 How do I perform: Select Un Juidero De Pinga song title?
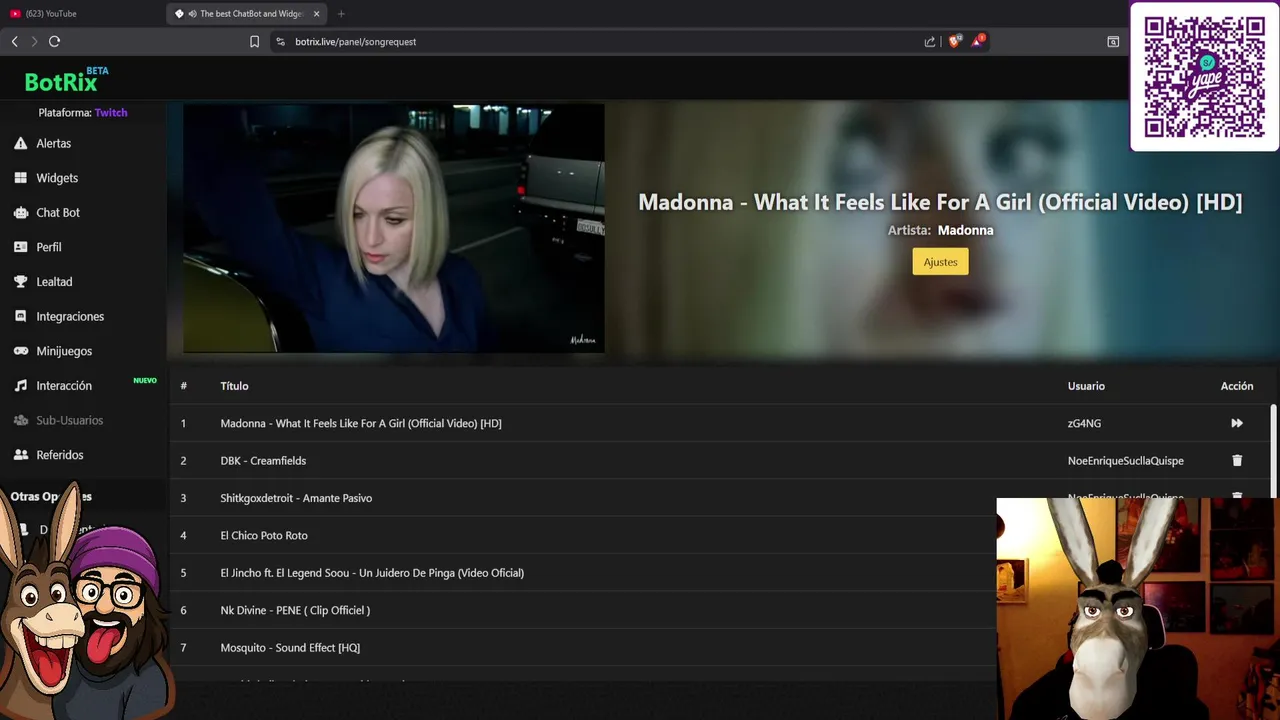coord(372,573)
